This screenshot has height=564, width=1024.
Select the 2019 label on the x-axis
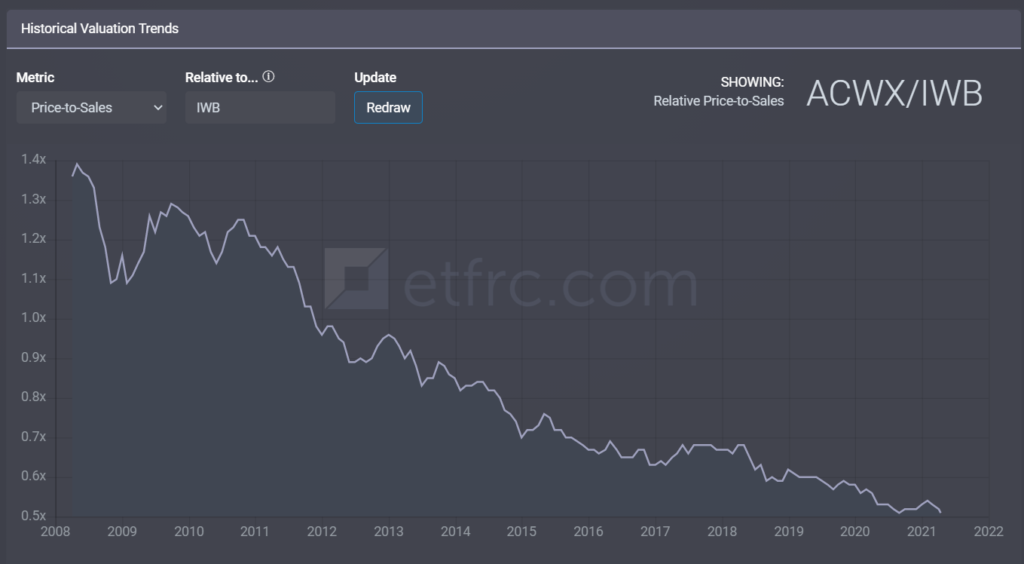(x=788, y=531)
